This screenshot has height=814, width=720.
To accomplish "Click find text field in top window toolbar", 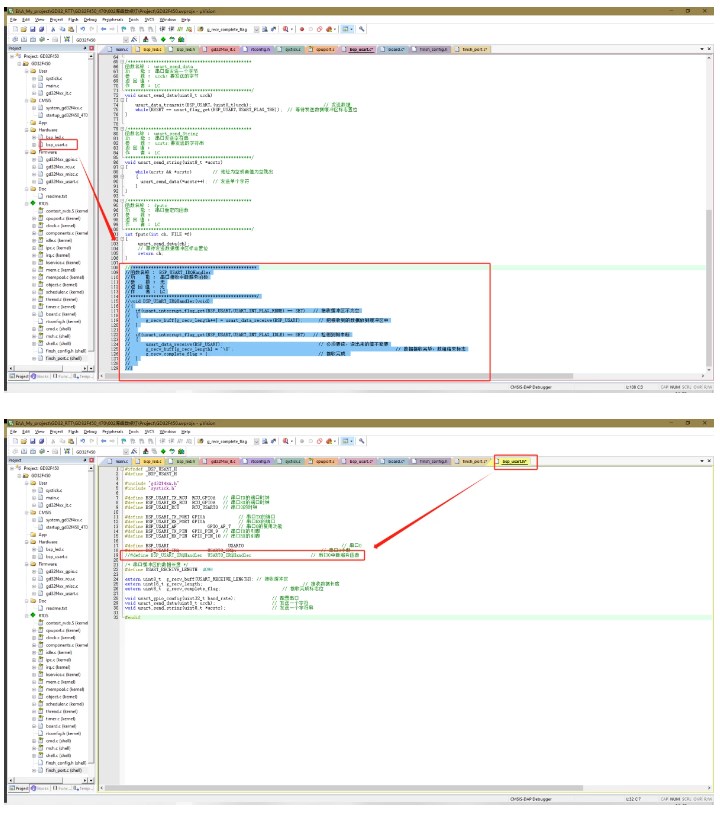I will click(229, 30).
